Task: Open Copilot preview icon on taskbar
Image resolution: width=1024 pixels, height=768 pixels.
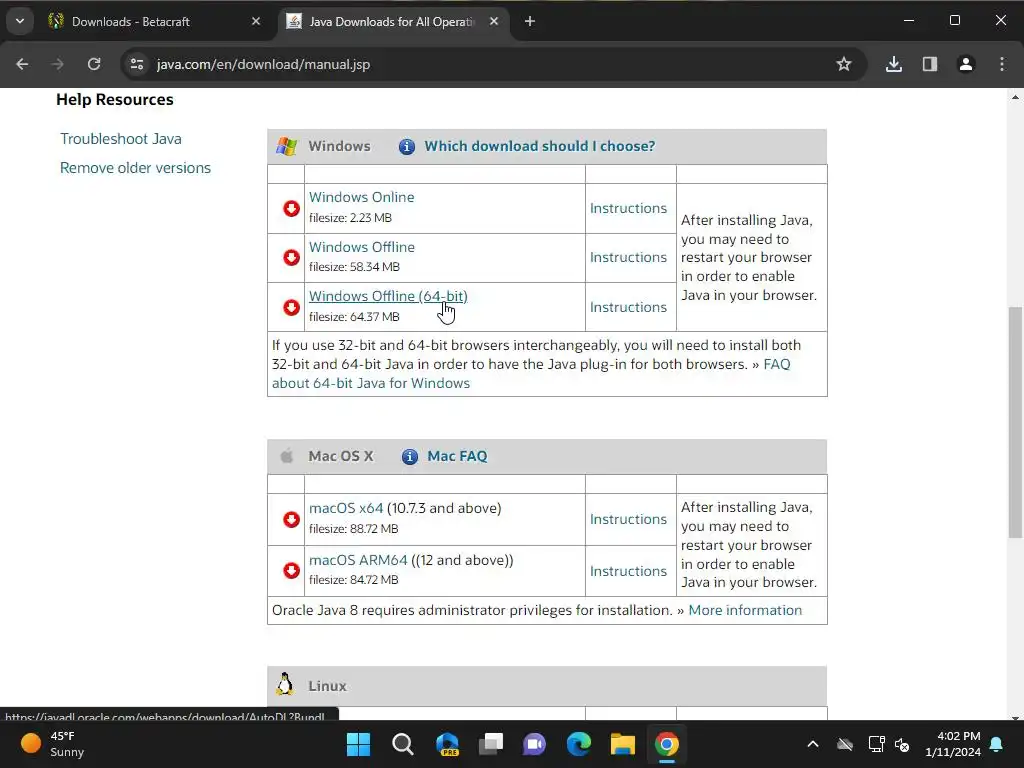Action: [447, 744]
